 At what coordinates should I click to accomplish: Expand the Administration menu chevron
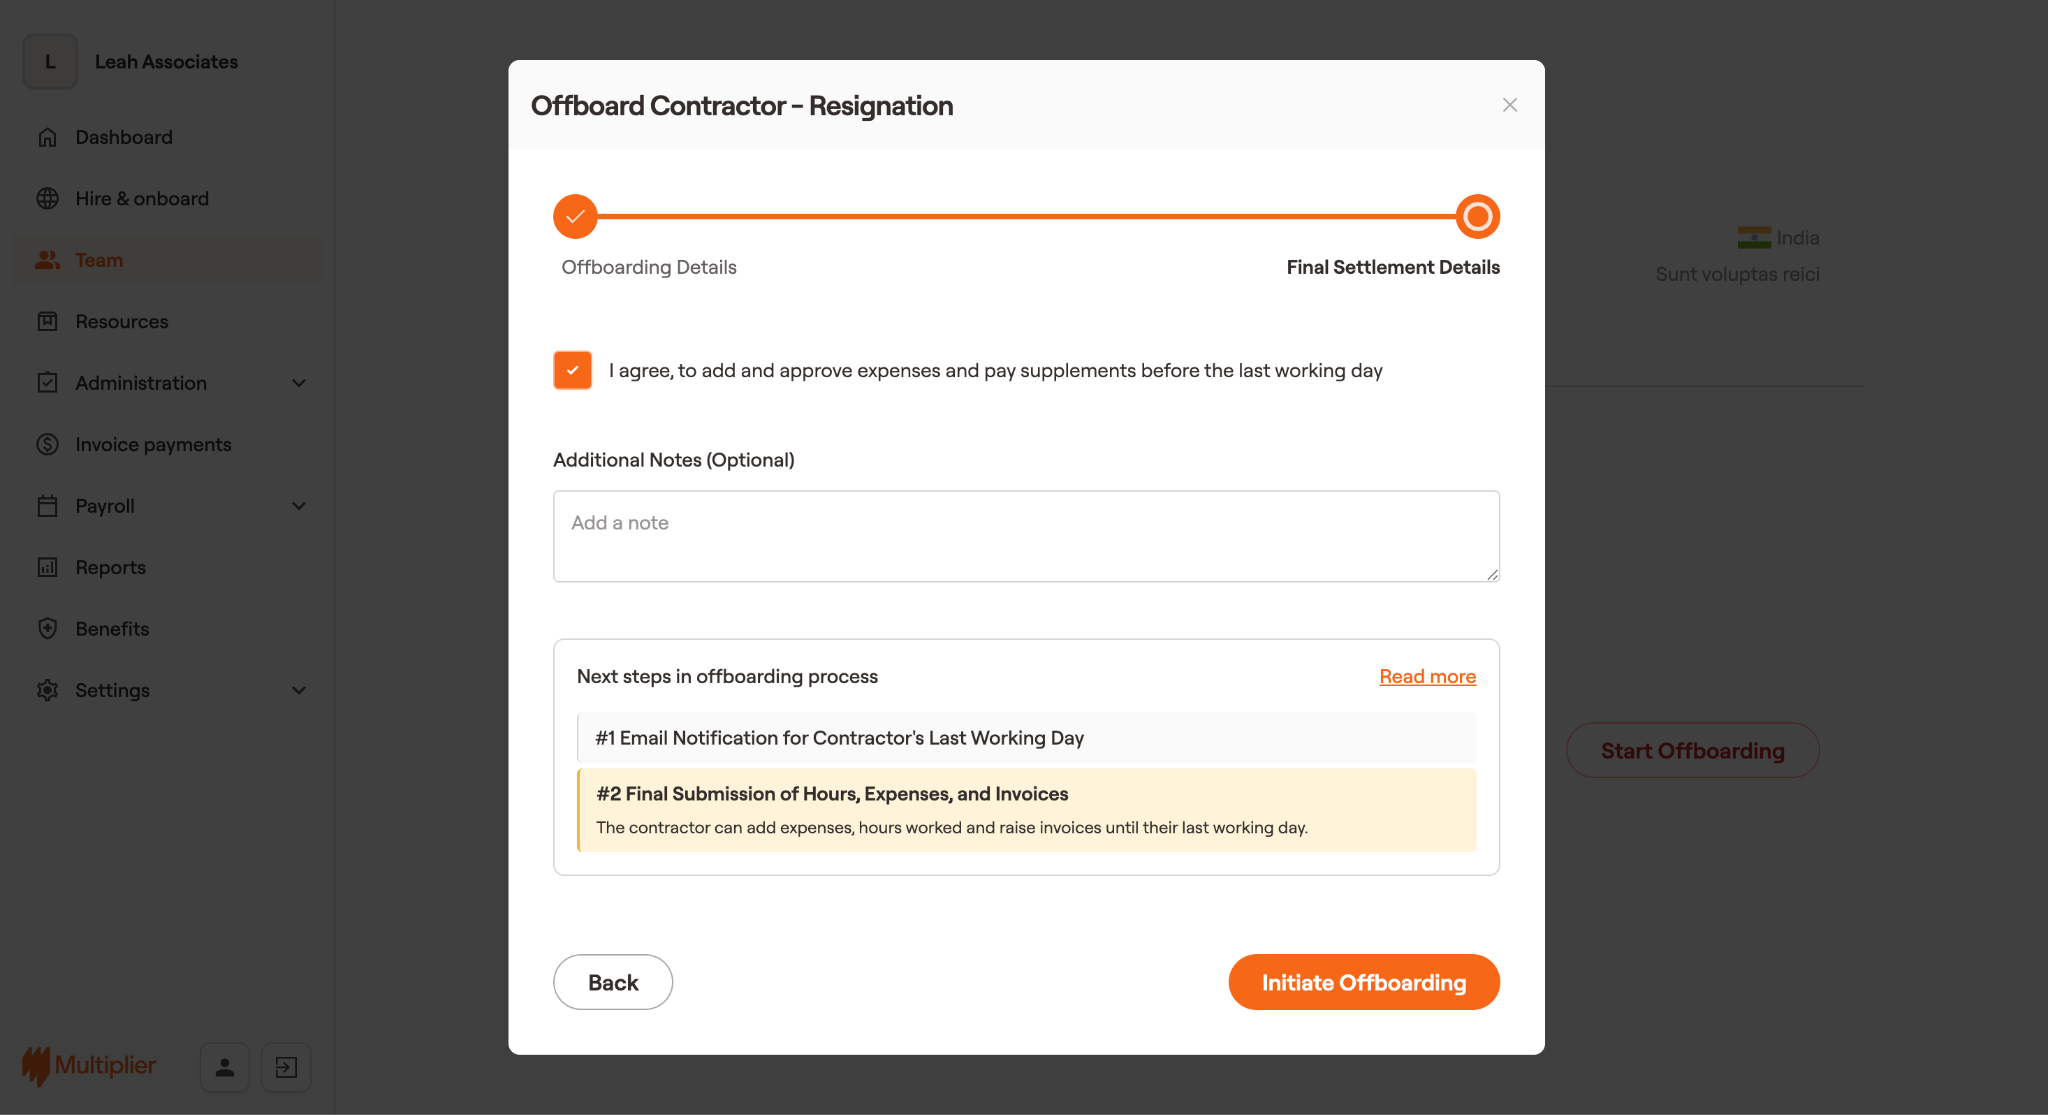[299, 383]
